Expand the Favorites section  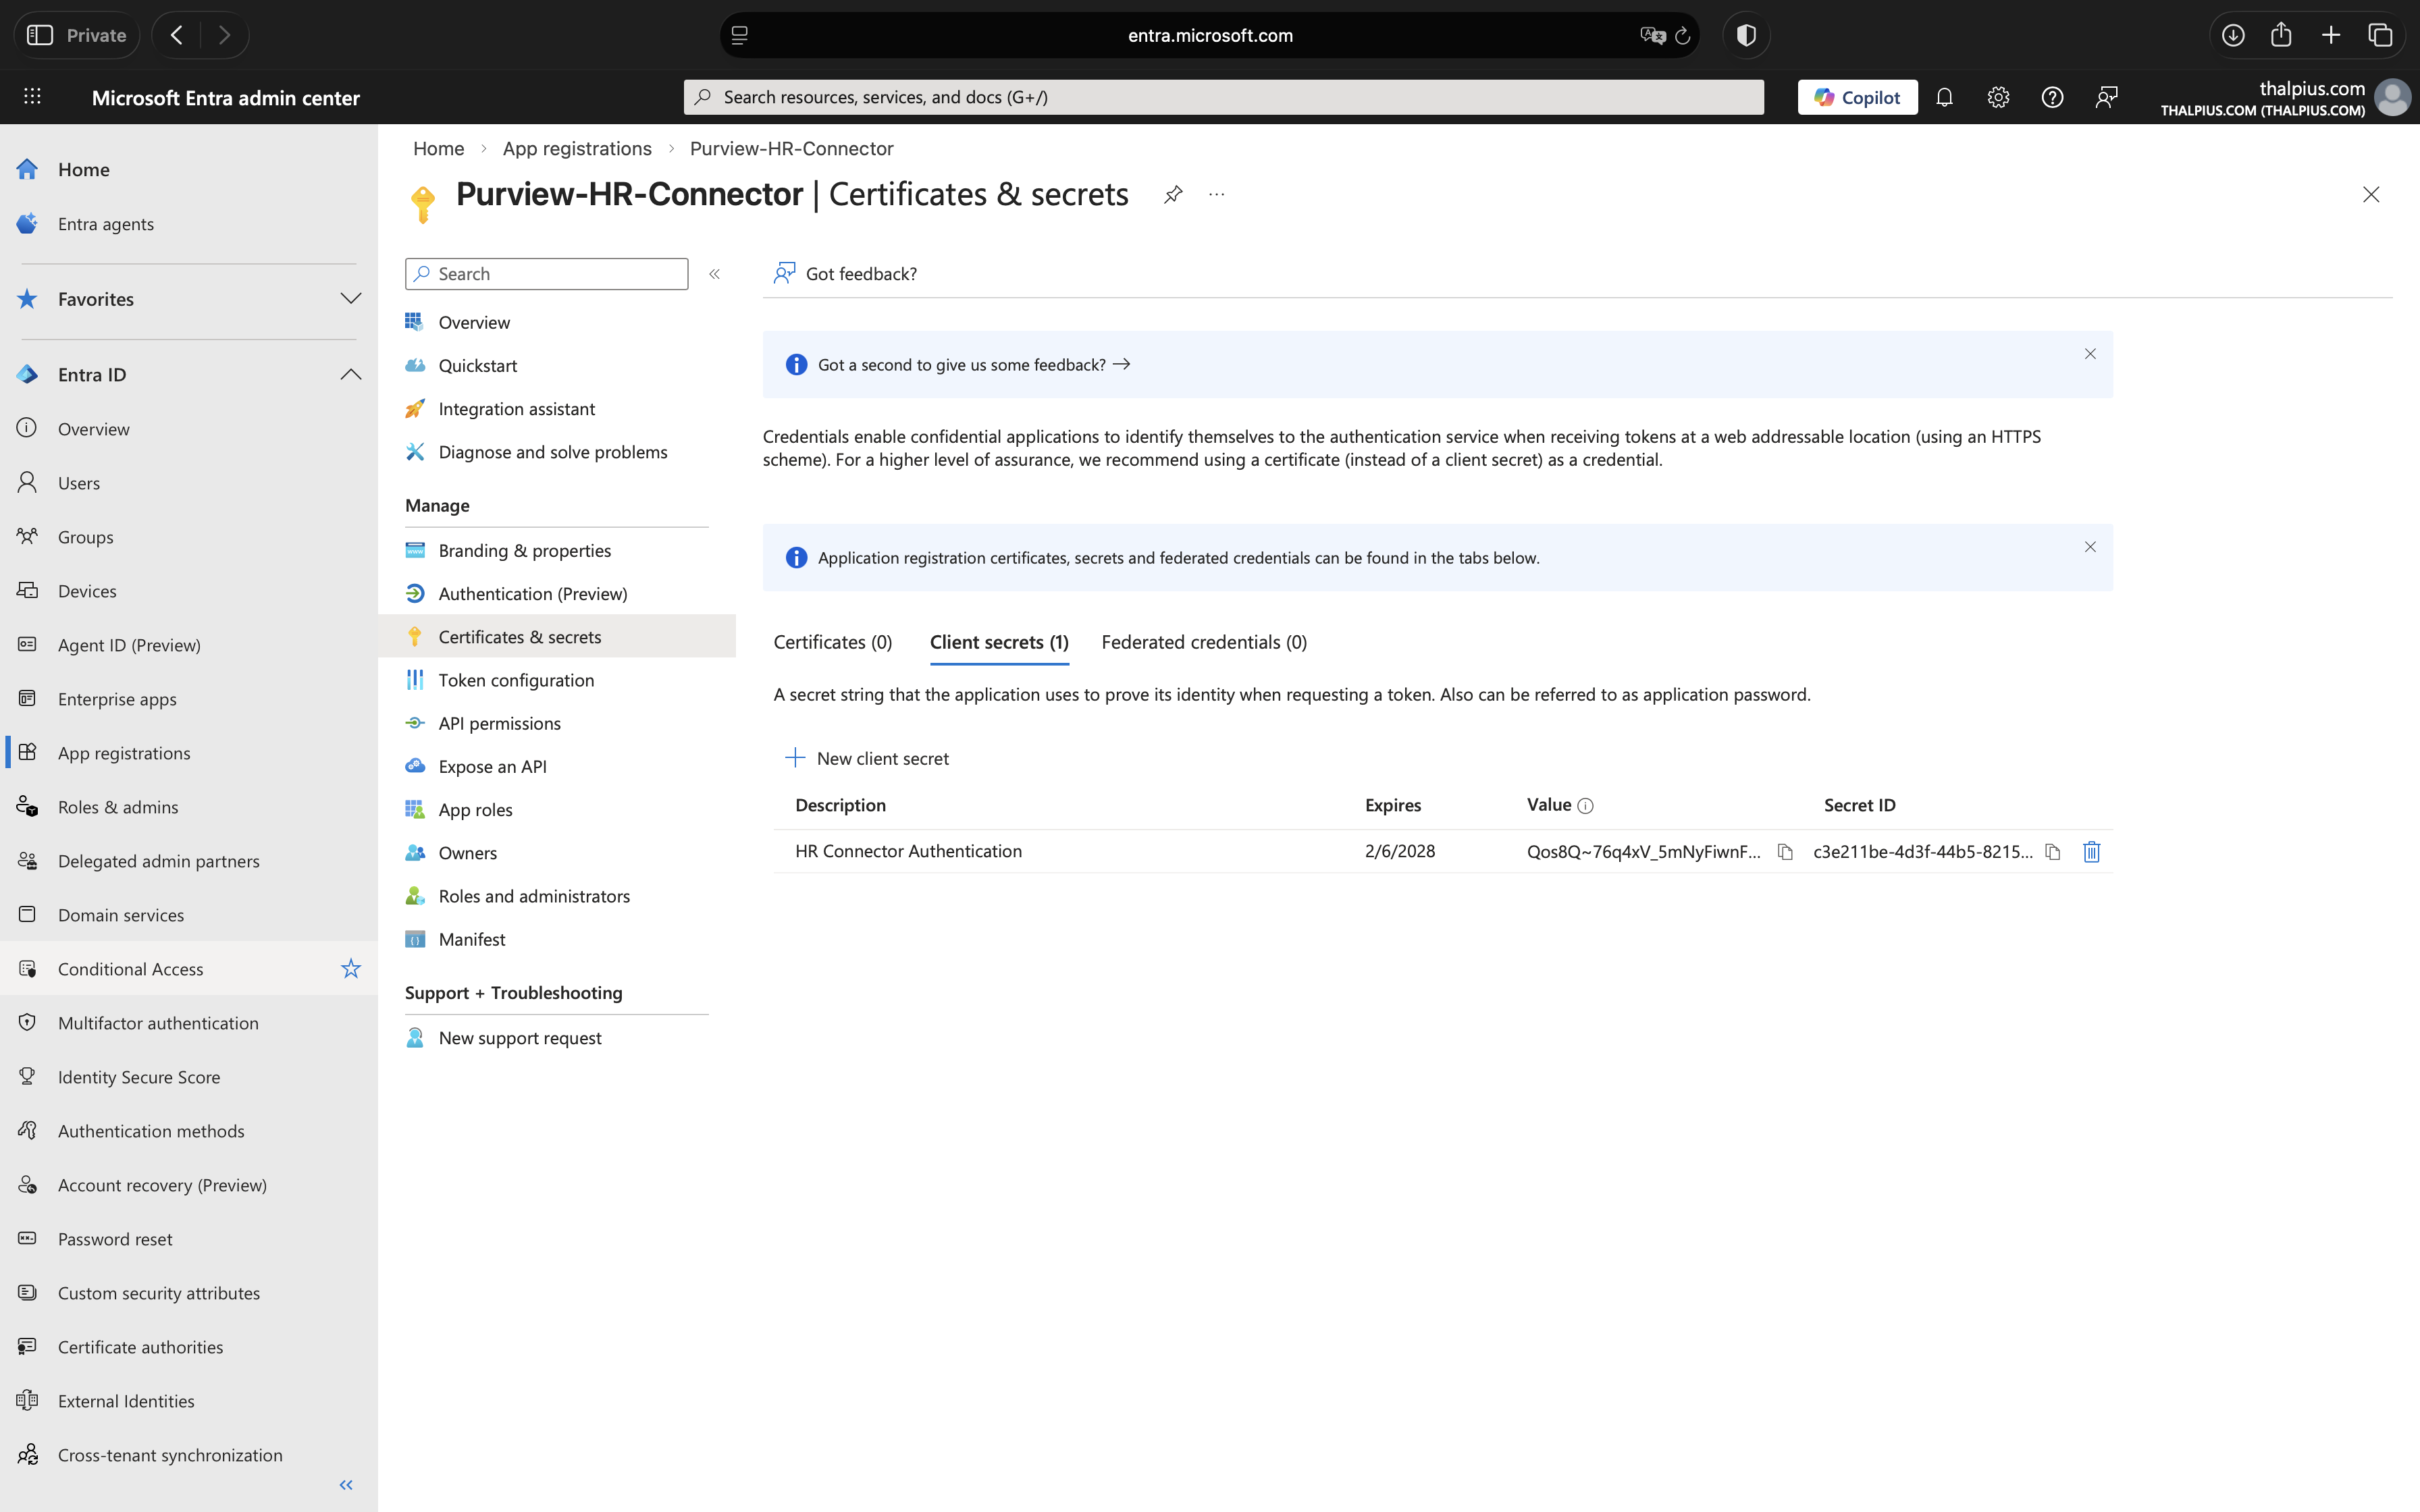tap(350, 299)
